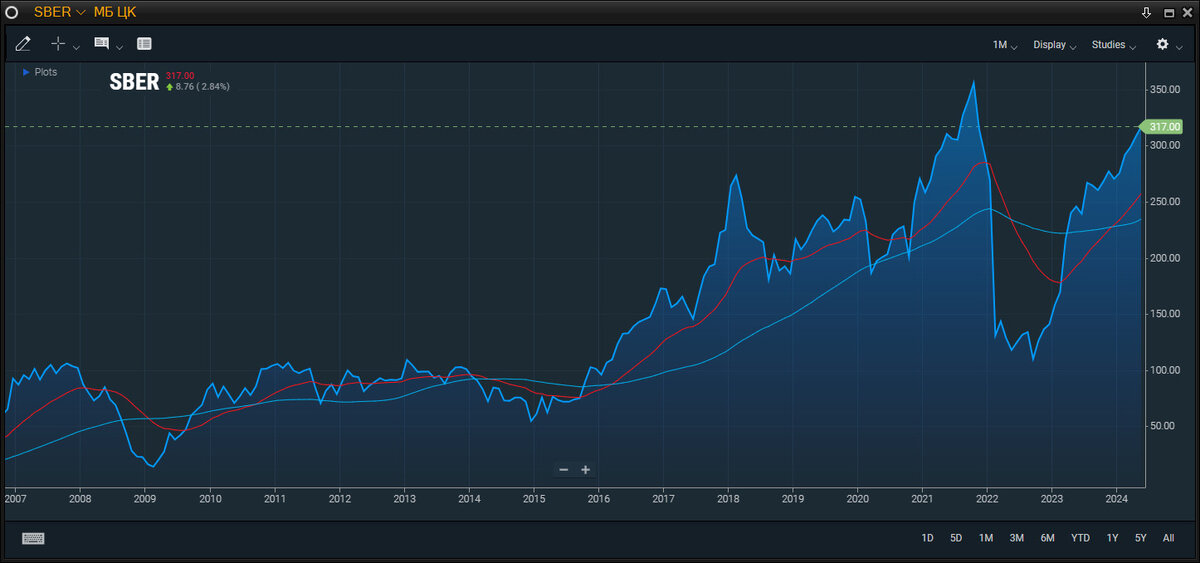Click the МБ ЦК exchange label

coord(115,12)
